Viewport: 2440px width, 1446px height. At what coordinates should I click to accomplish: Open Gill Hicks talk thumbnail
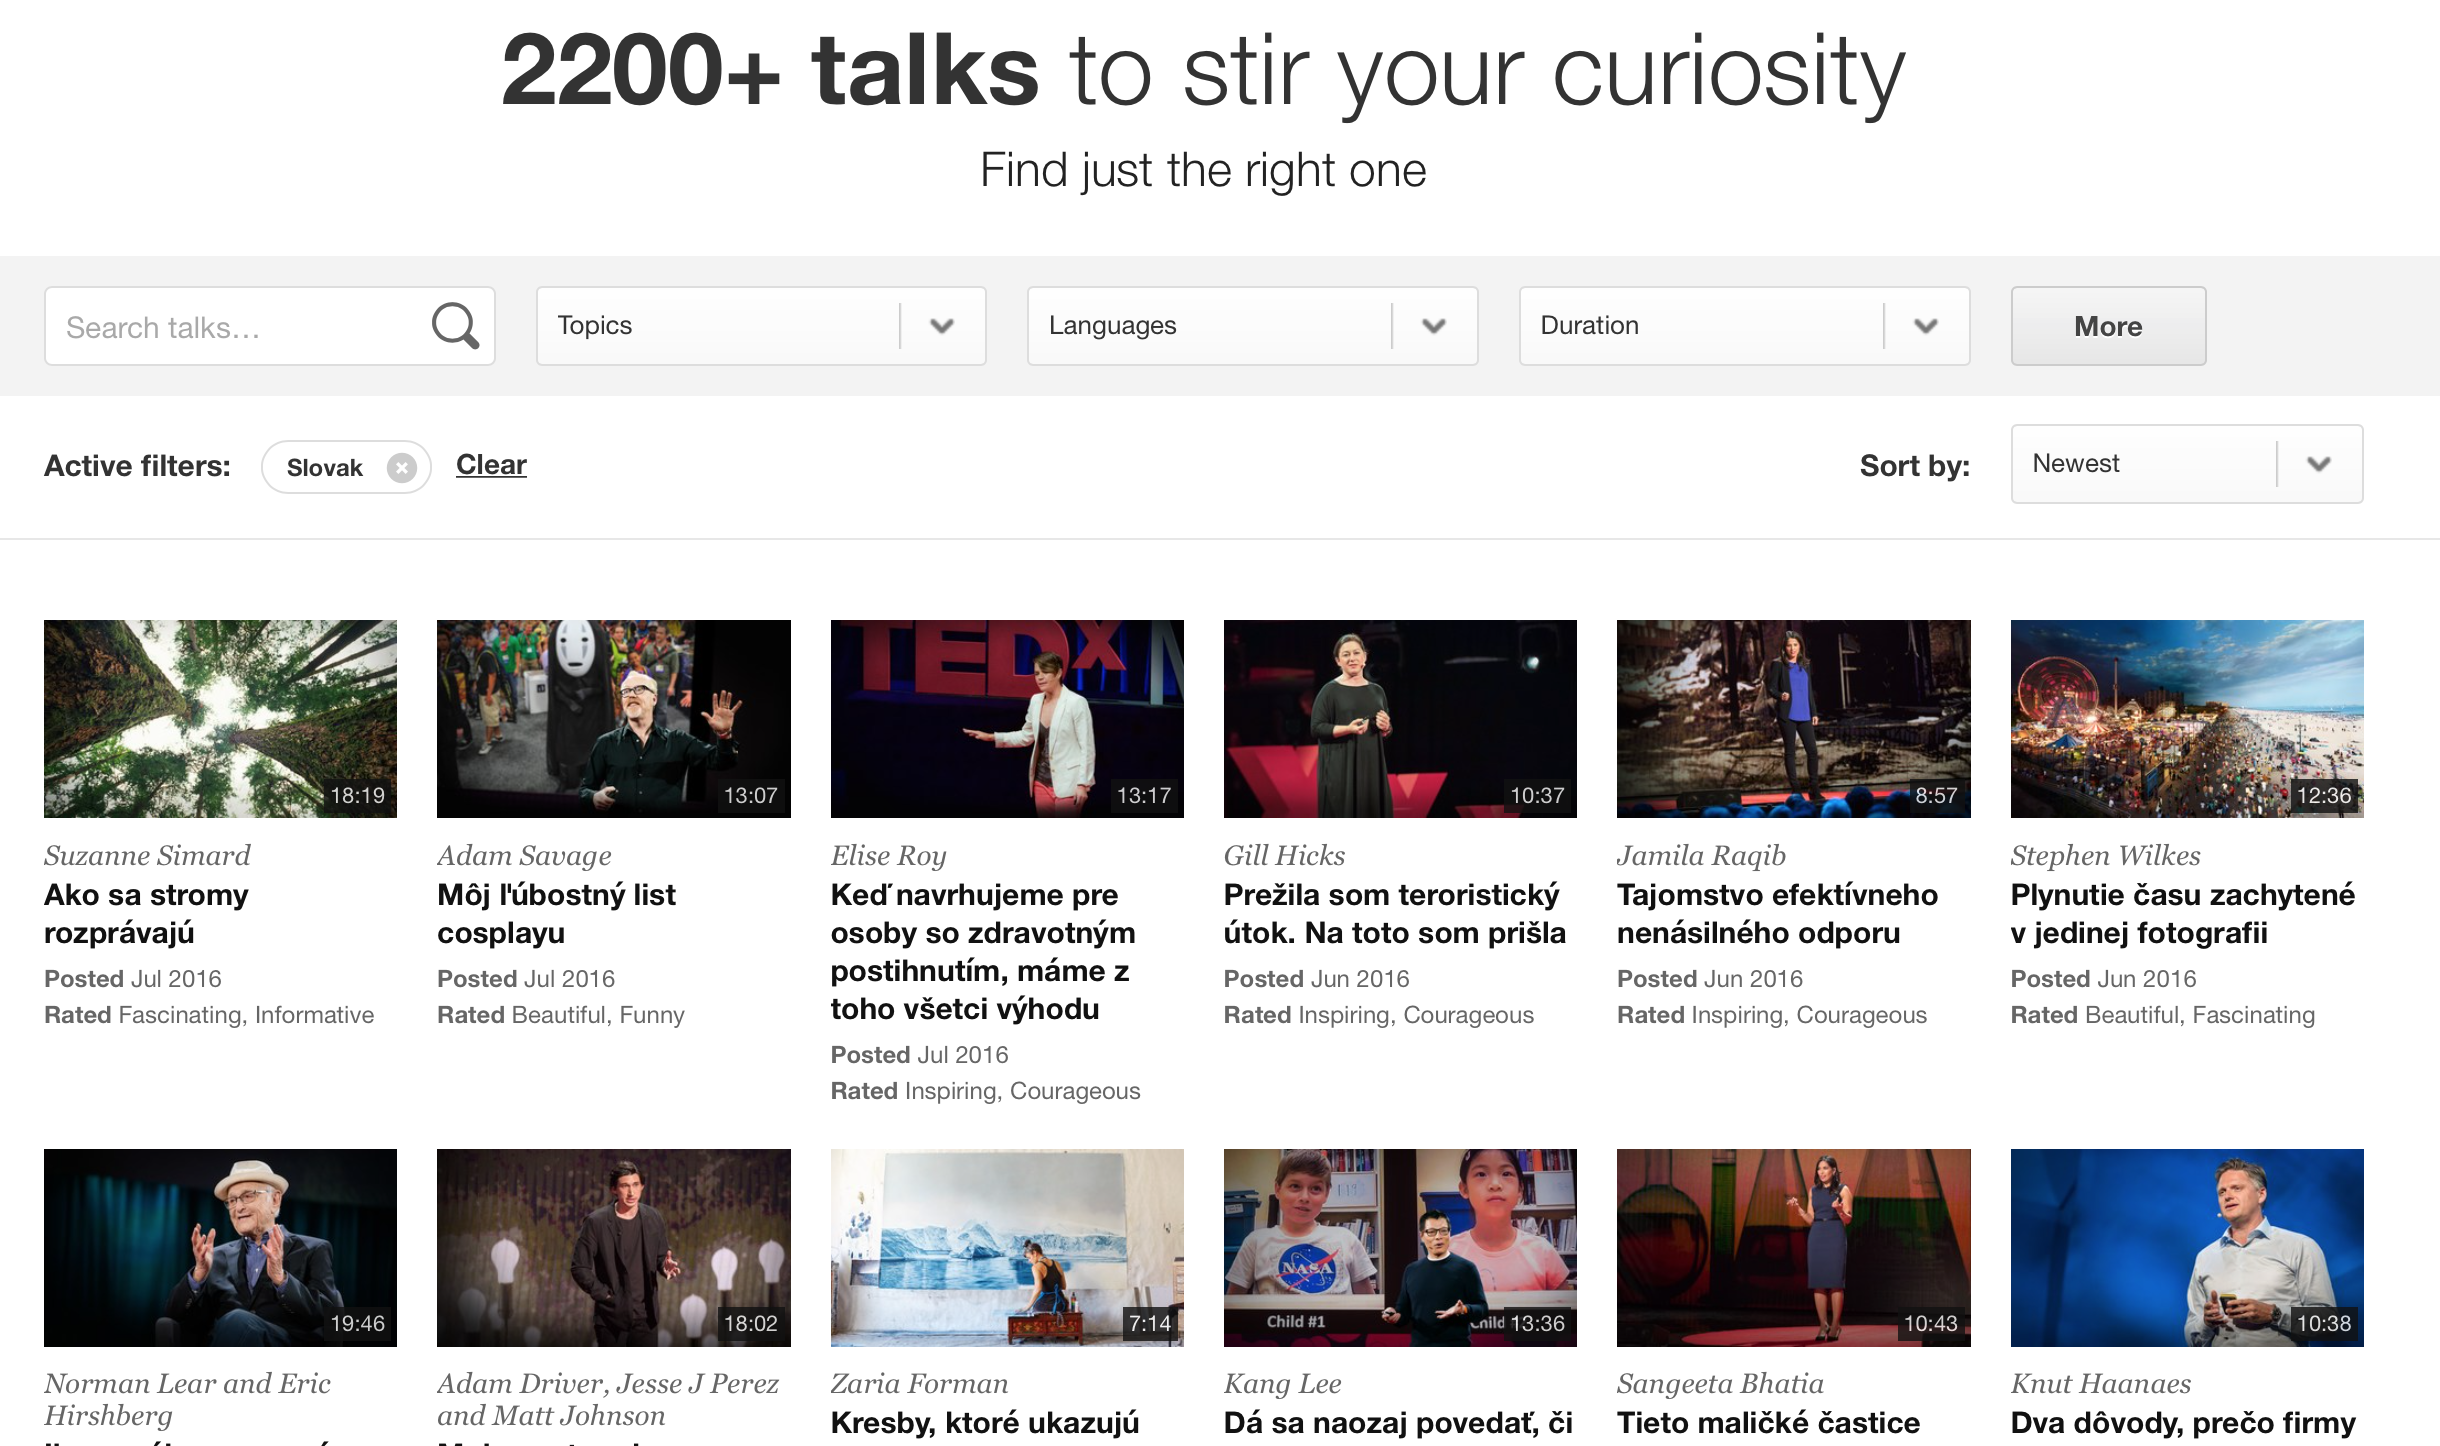[1399, 718]
